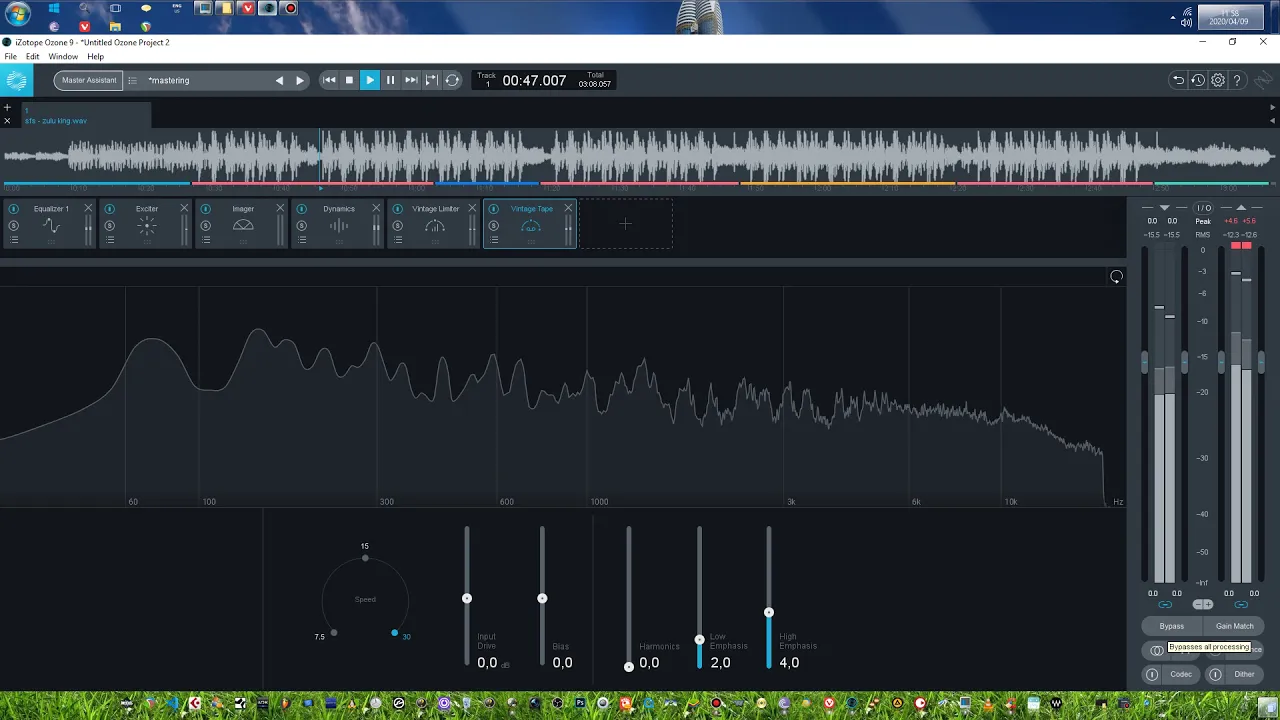This screenshot has width=1280, height=720.
Task: Adjust the Low Emphasis slider handle
Action: [700, 639]
